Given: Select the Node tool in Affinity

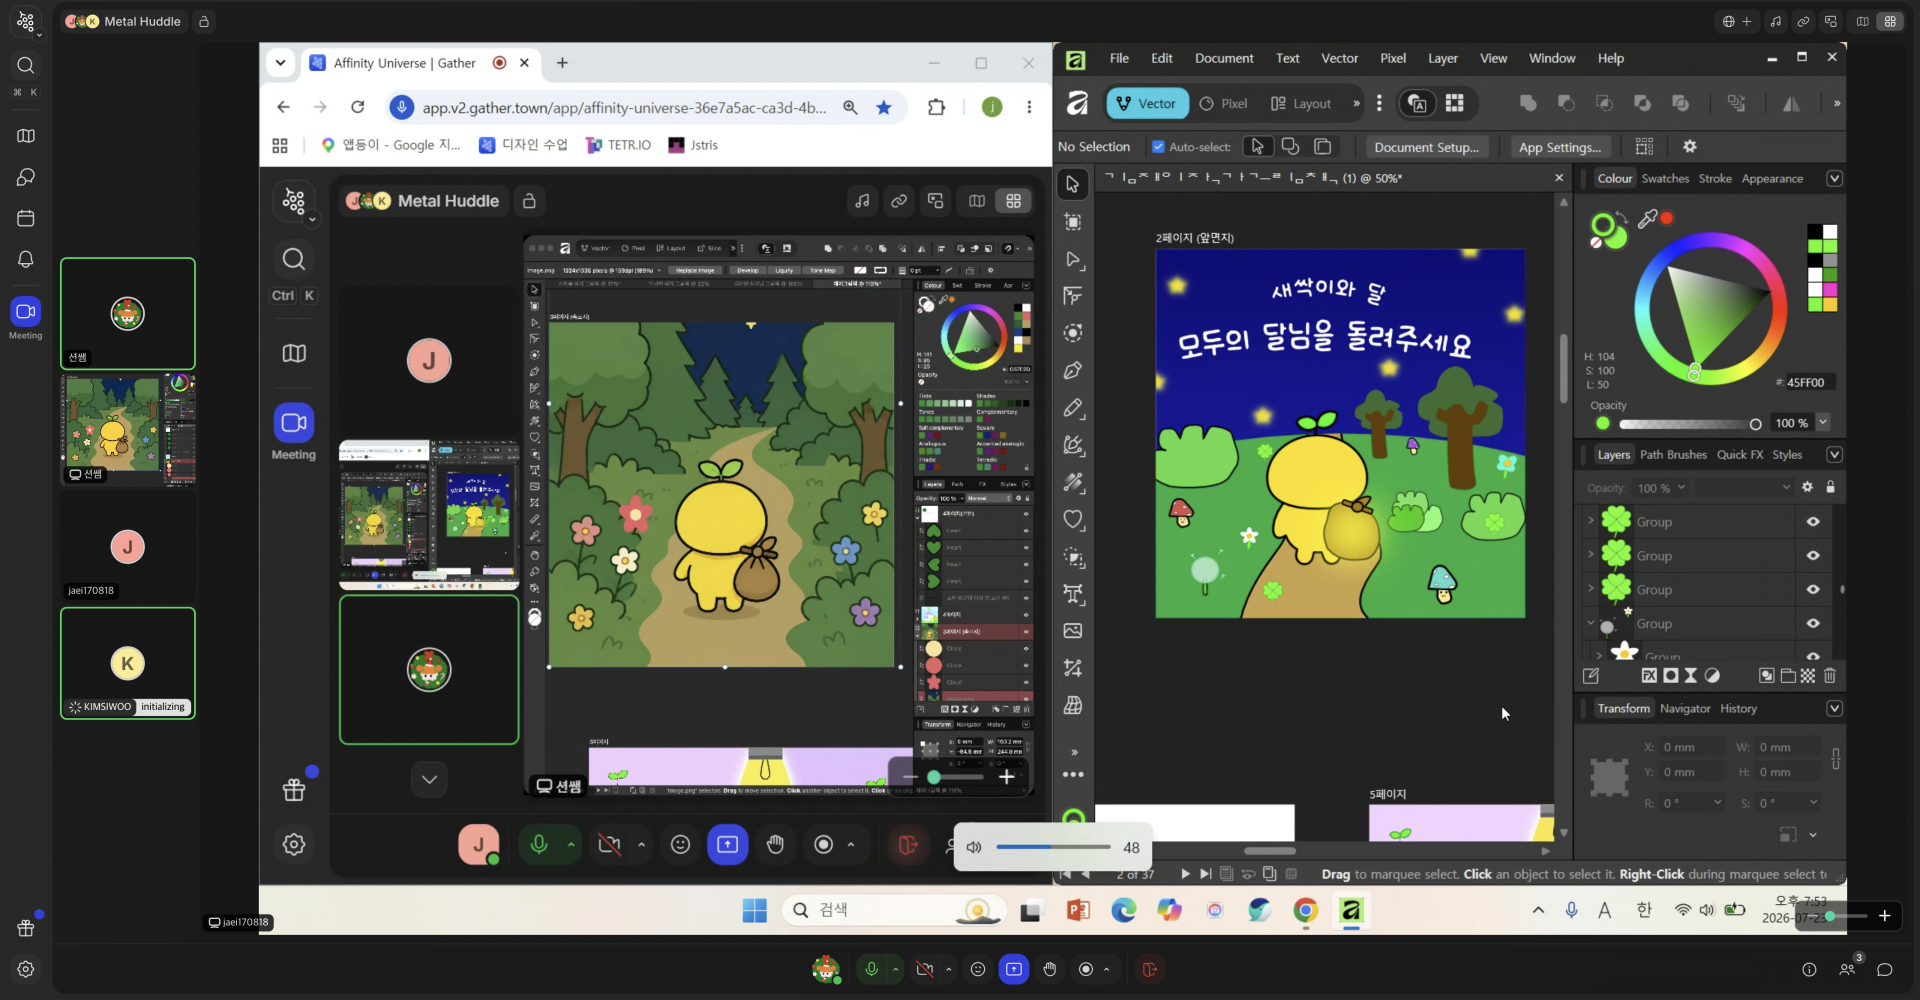Looking at the screenshot, I should tap(1073, 260).
